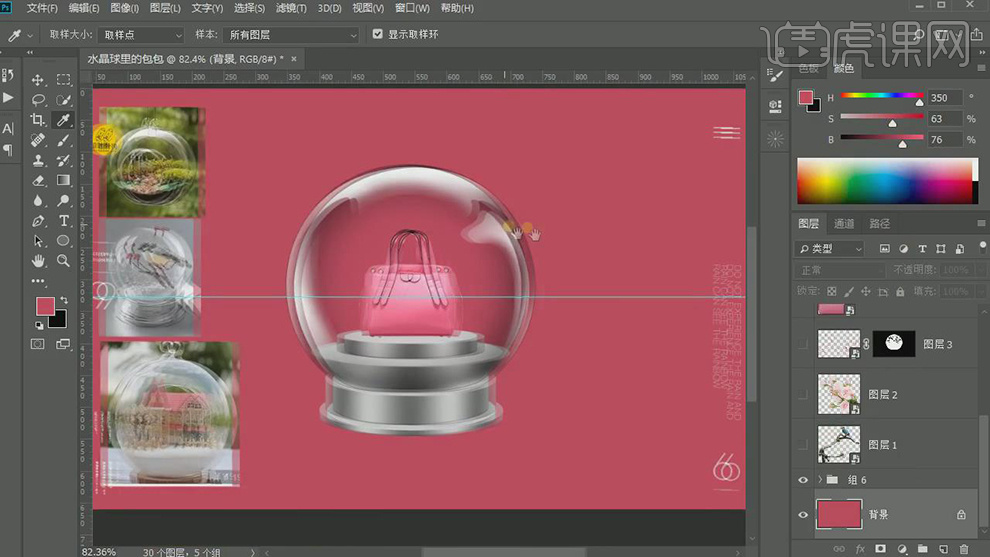Image resolution: width=990 pixels, height=557 pixels.
Task: Open the 滤镜(T) menu
Action: pos(291,8)
